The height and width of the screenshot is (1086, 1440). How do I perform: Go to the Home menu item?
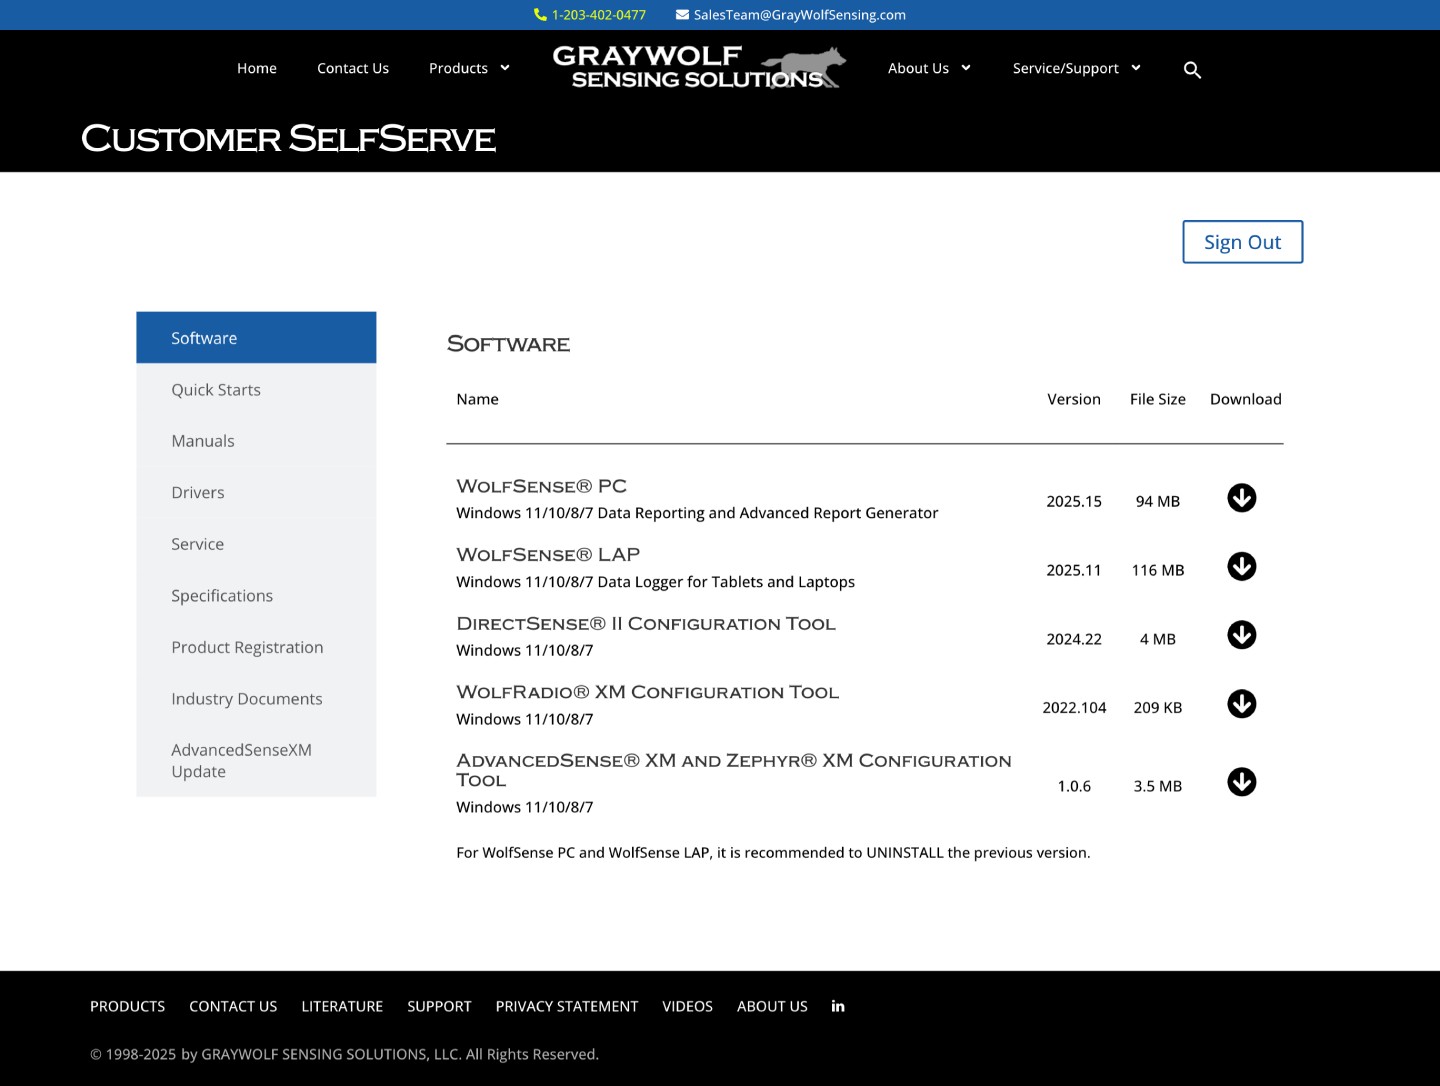point(257,68)
